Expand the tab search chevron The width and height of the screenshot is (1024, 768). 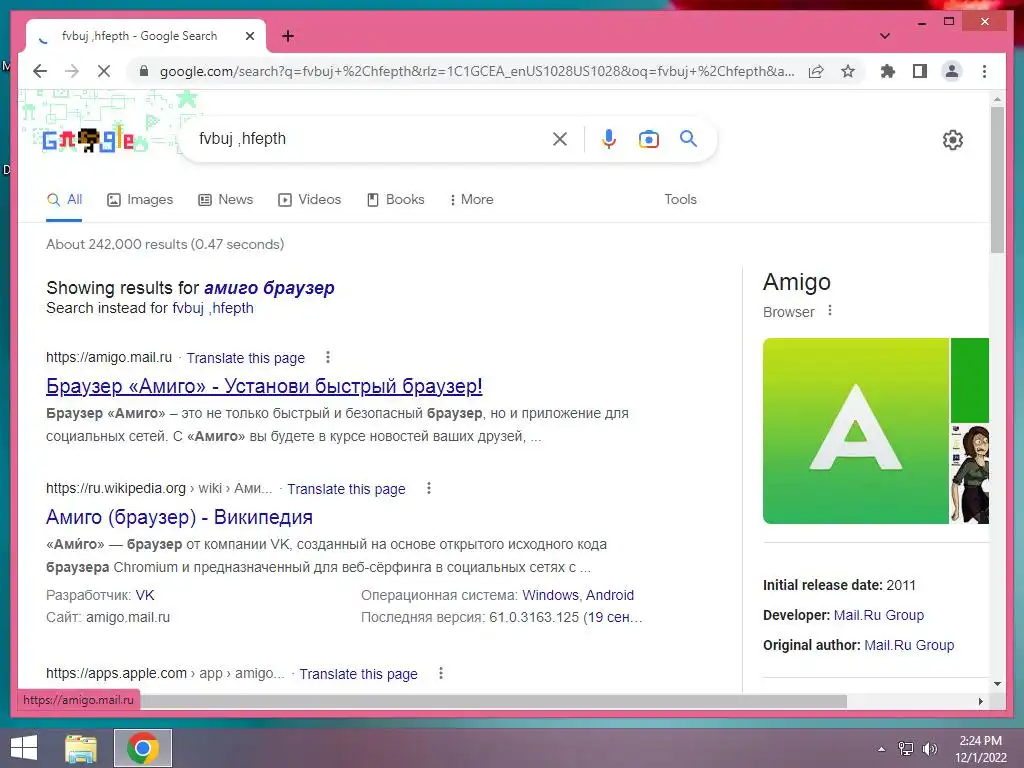click(885, 36)
